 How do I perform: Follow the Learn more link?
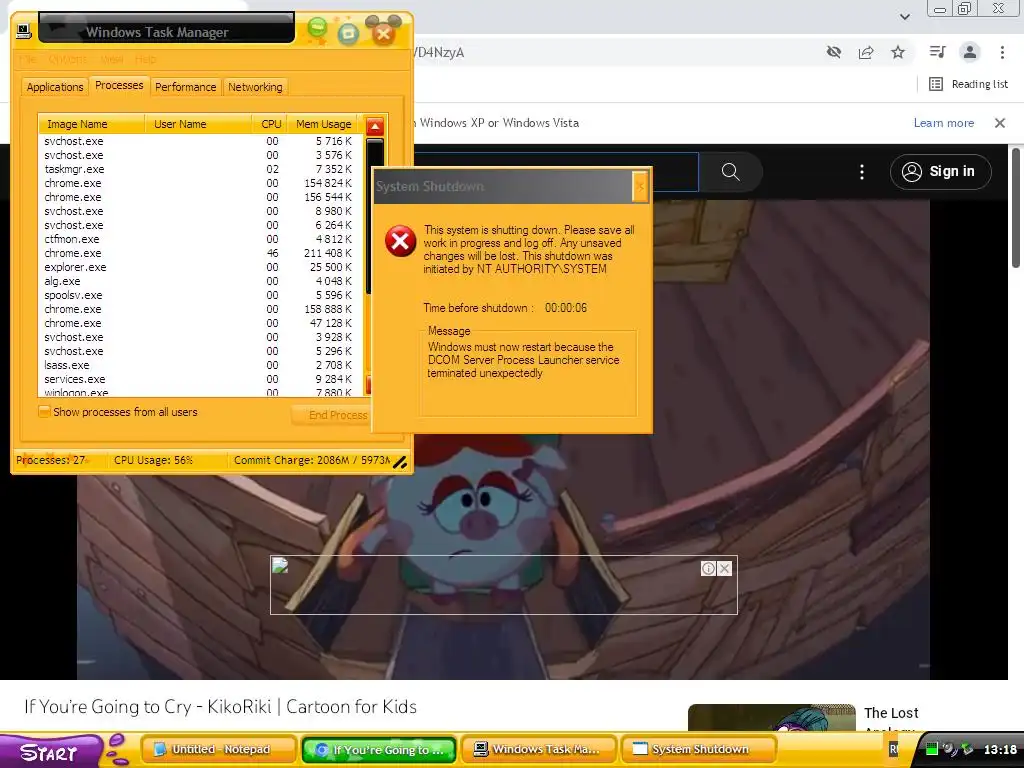[x=944, y=123]
